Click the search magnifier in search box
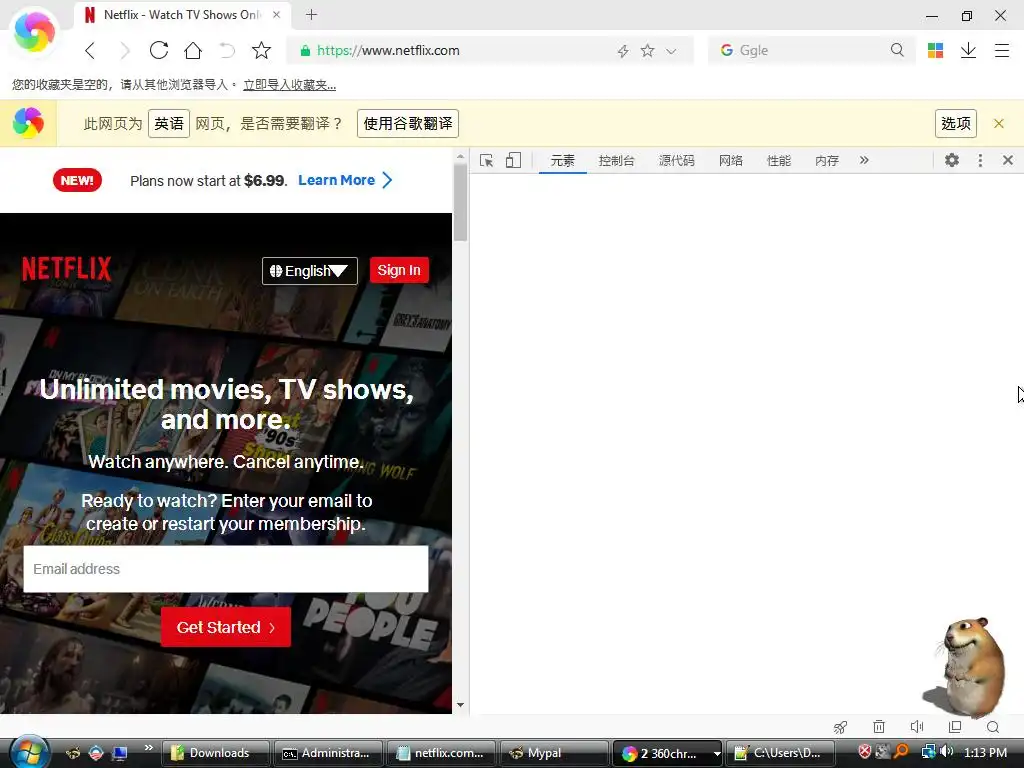1024x768 pixels. pos(897,50)
